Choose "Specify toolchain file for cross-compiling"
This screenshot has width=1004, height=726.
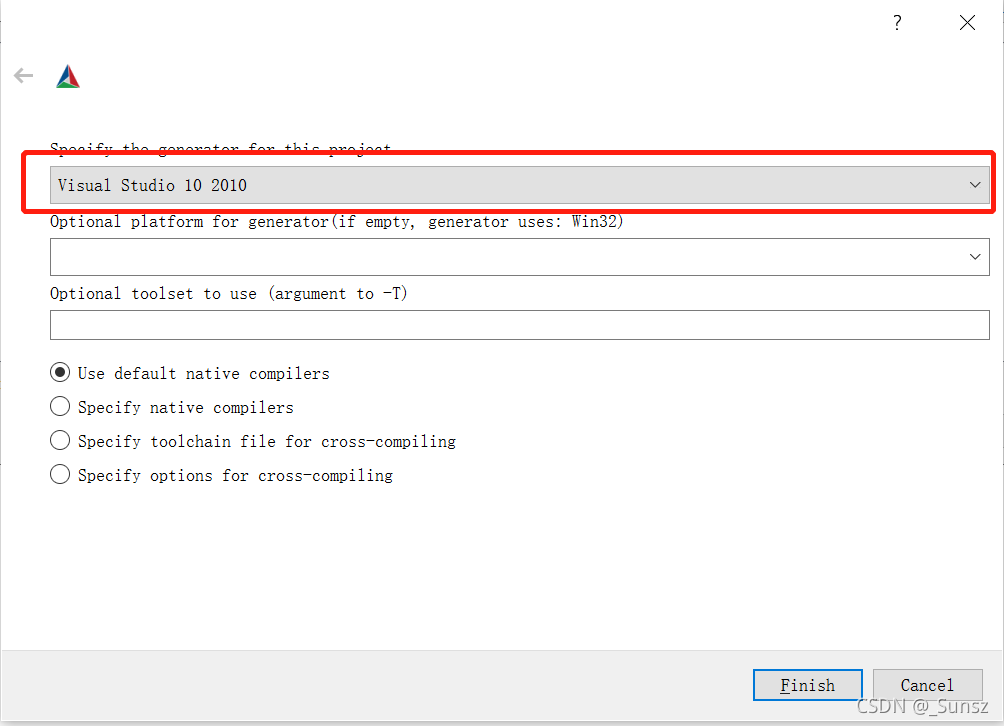tap(59, 440)
